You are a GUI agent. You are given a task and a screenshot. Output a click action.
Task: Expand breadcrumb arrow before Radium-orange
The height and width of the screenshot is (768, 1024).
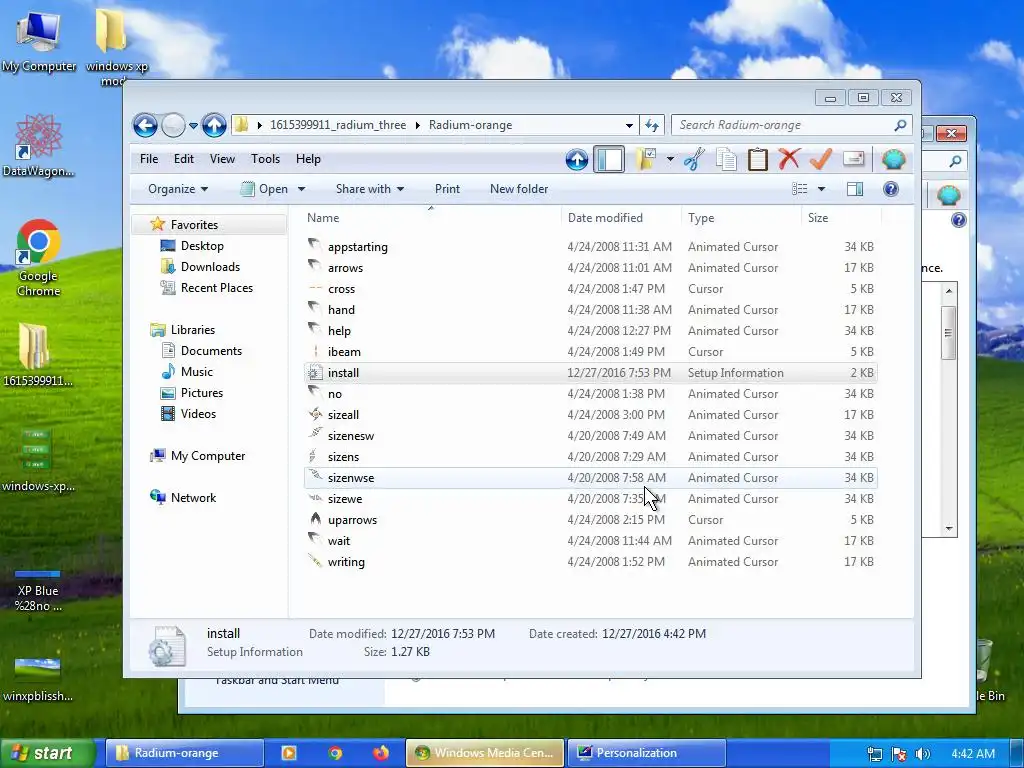pos(418,125)
